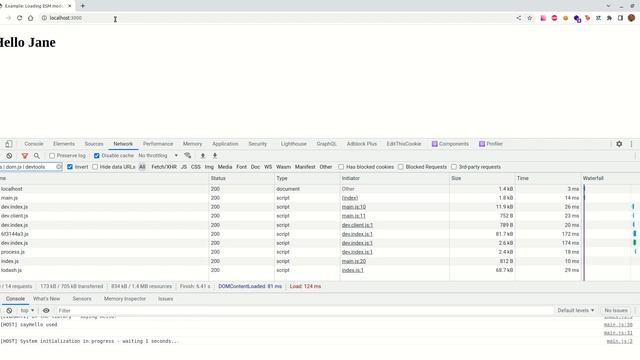
Task: Open DevTools three-dot more menu
Action: click(631, 144)
